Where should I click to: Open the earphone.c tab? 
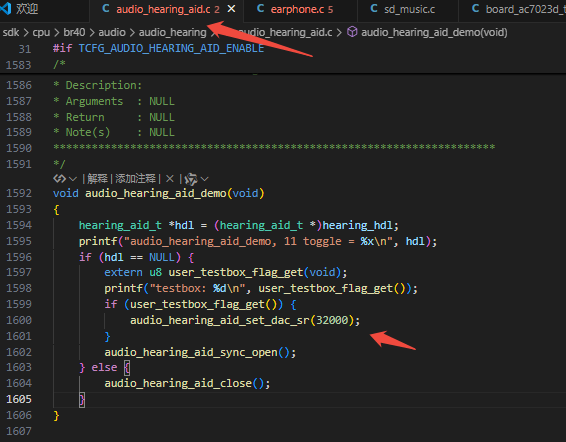(301, 9)
